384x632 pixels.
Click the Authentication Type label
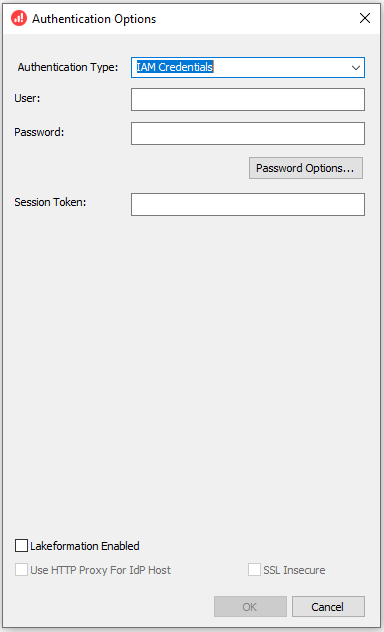point(68,67)
